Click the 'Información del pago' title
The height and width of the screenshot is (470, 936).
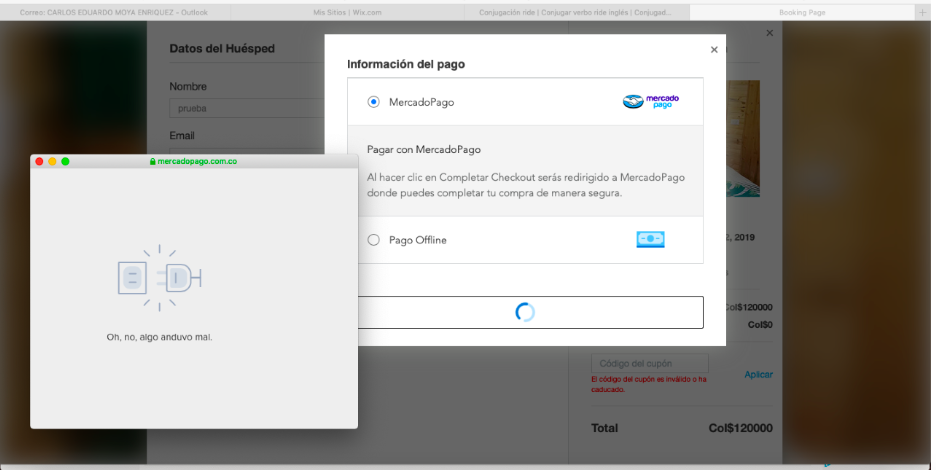coord(406,64)
